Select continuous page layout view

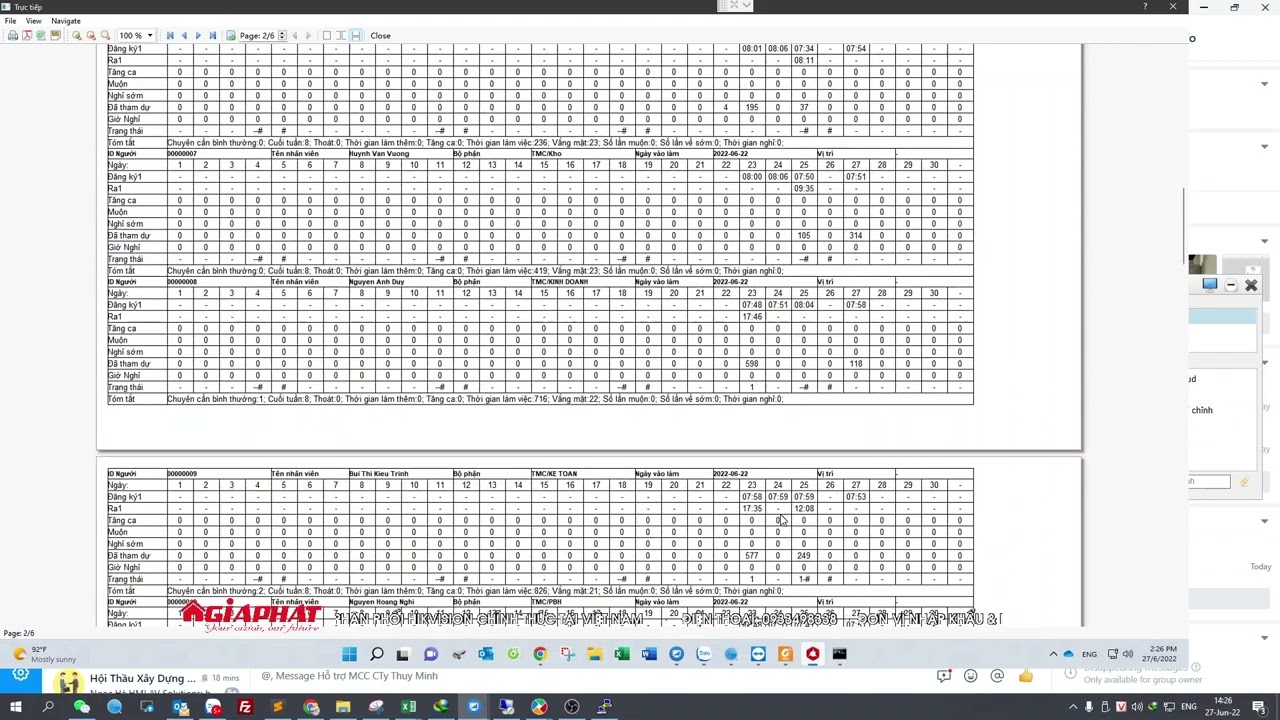click(x=355, y=36)
